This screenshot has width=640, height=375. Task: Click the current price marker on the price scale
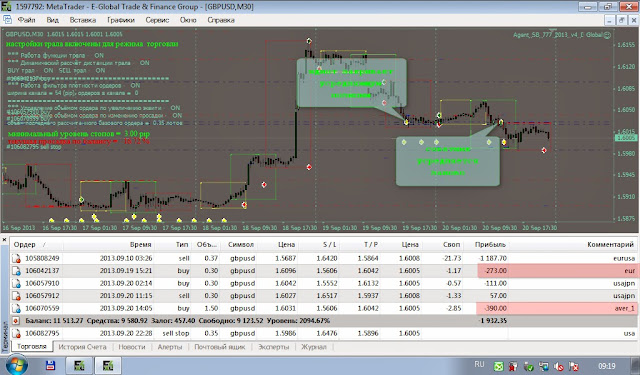click(x=626, y=138)
